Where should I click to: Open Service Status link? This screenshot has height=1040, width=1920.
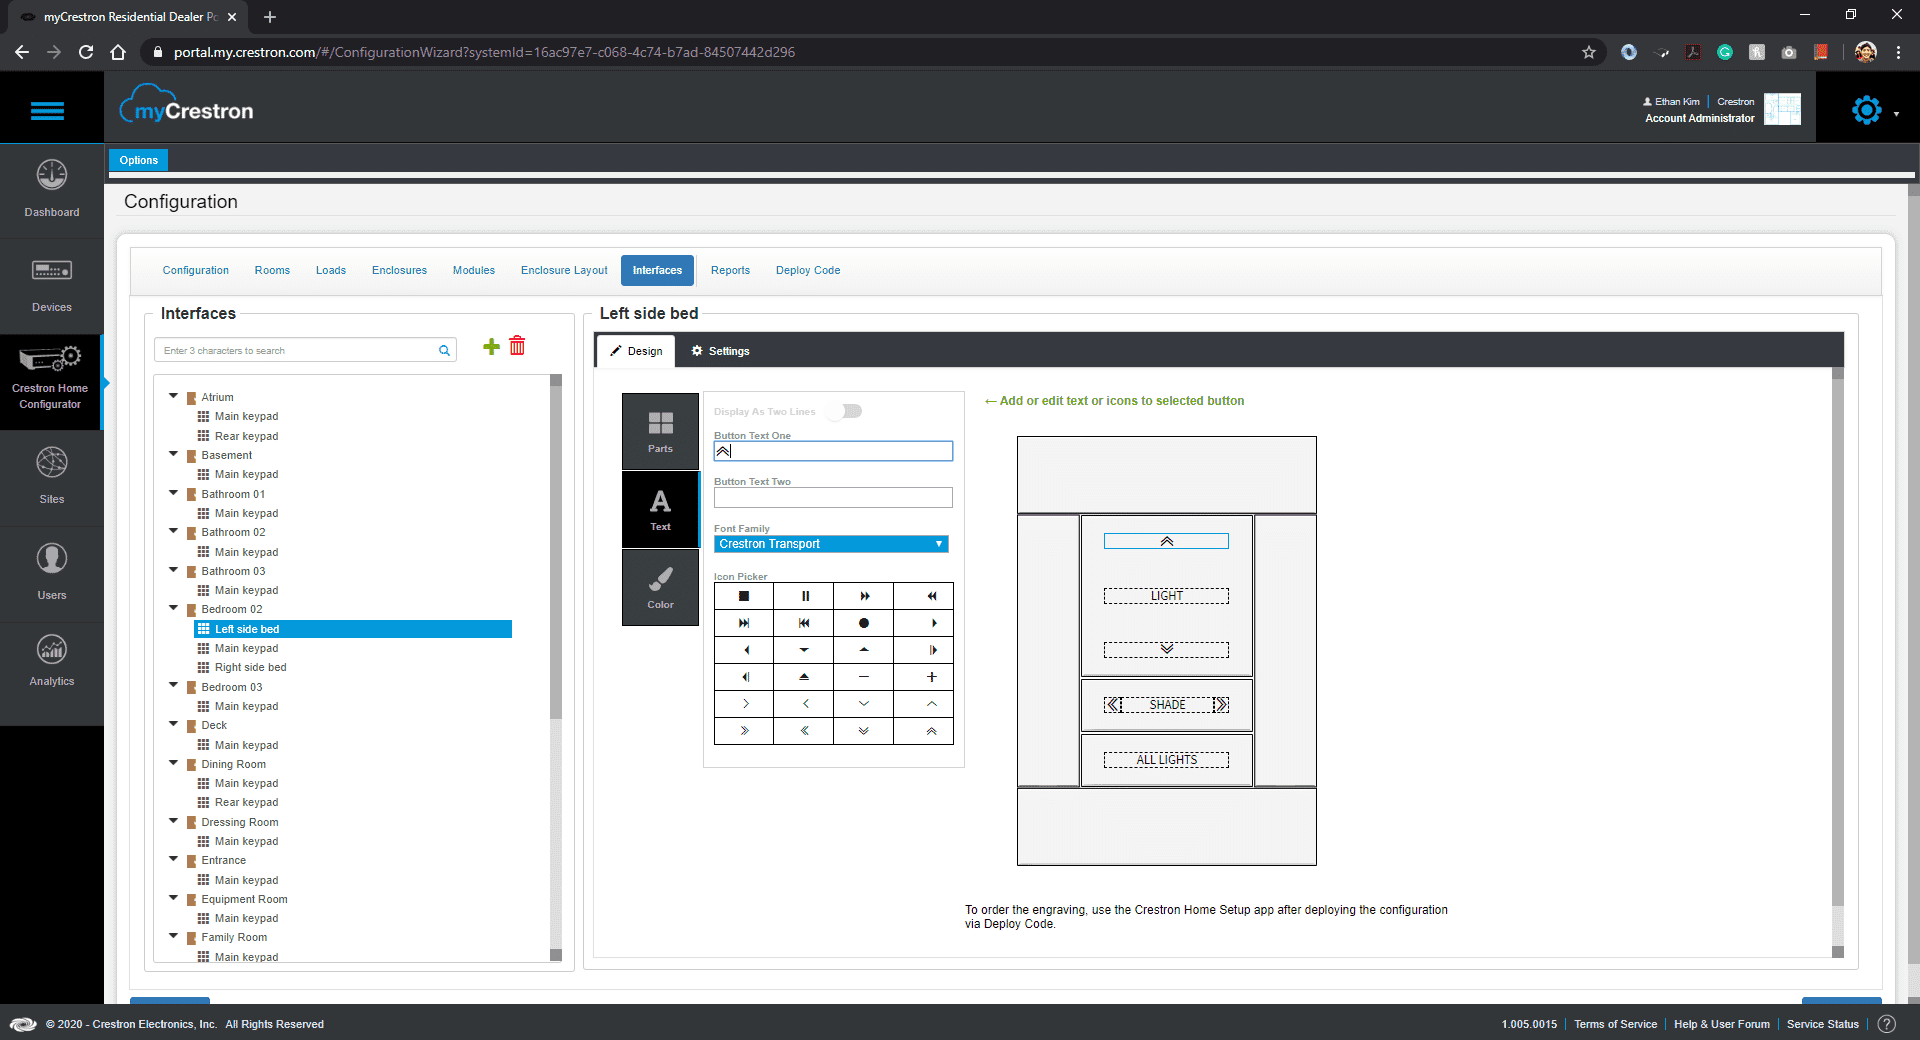point(1822,1024)
